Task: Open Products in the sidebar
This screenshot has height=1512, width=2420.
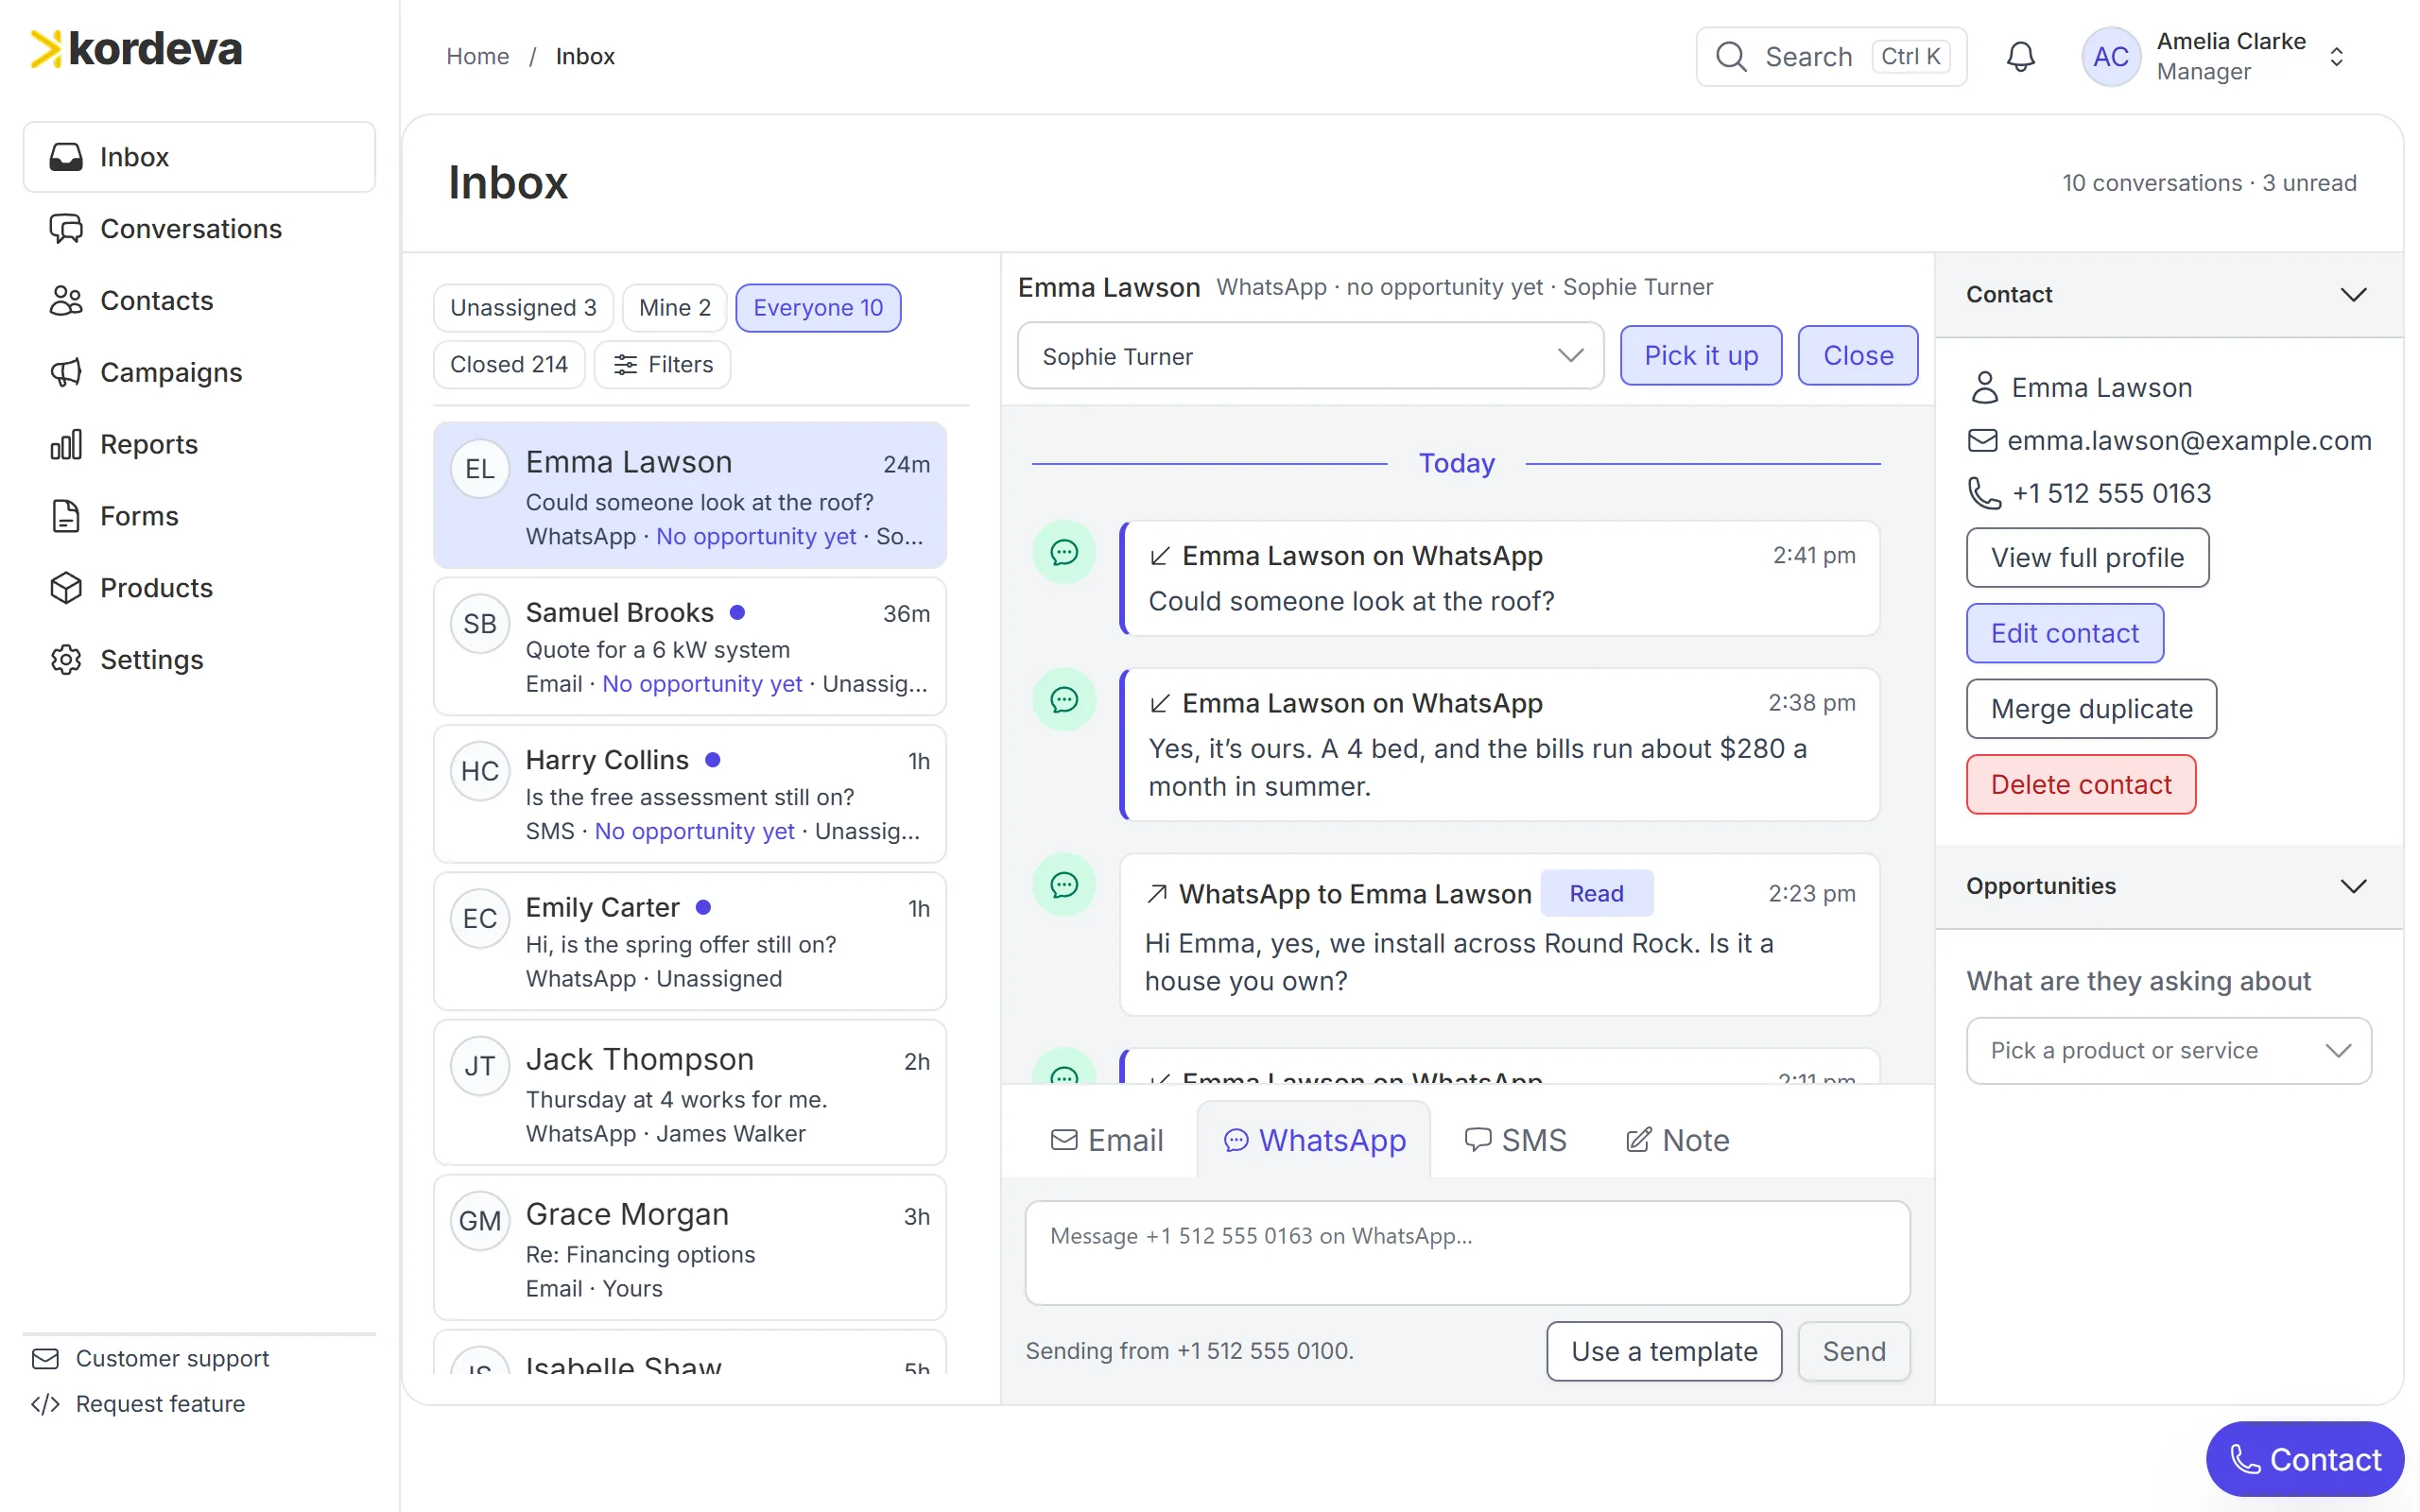Action: click(199, 588)
